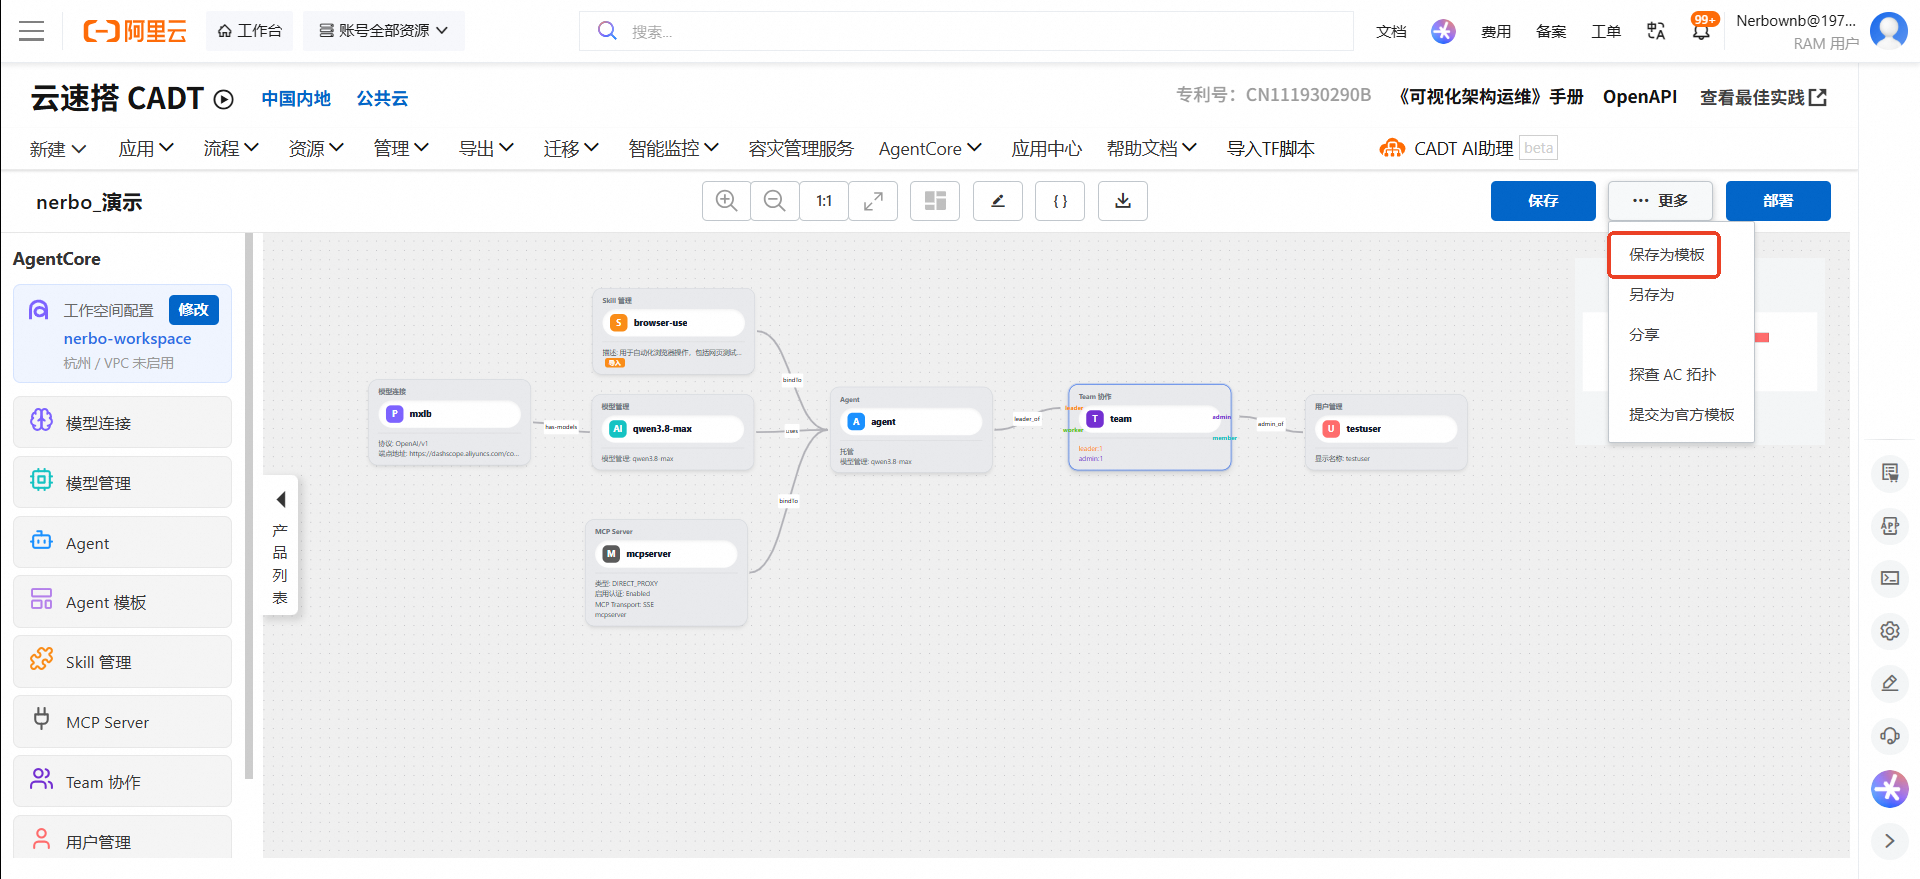
Task: Open the CADT AI助理 beta assistant
Action: tap(1467, 149)
